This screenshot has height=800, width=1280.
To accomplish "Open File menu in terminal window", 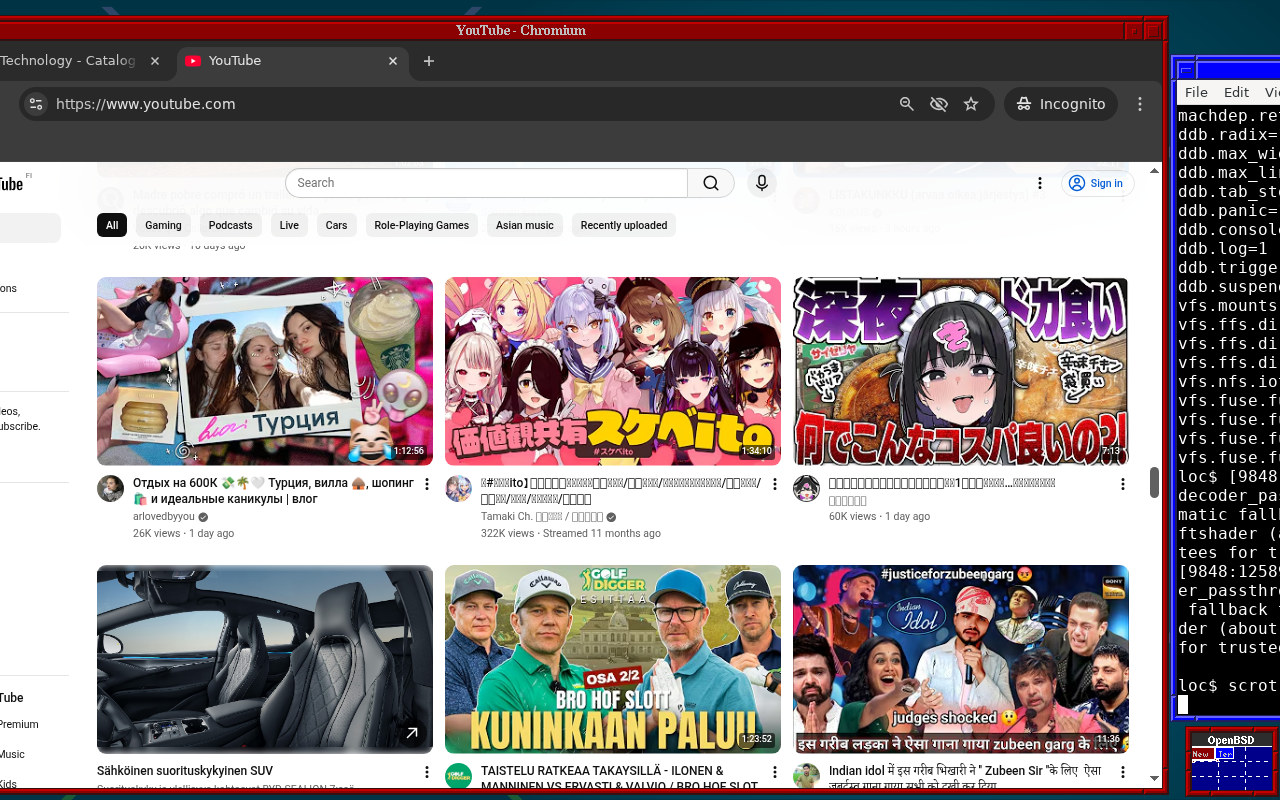I will pyautogui.click(x=1196, y=92).
